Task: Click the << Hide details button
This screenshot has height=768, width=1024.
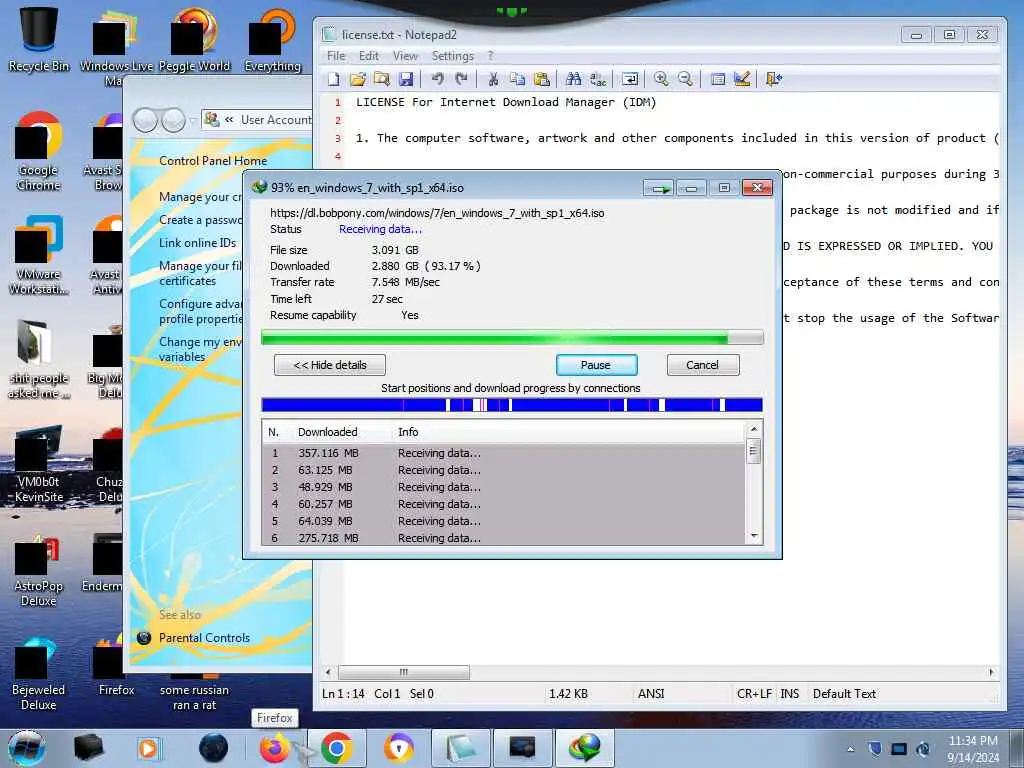Action: tap(330, 365)
